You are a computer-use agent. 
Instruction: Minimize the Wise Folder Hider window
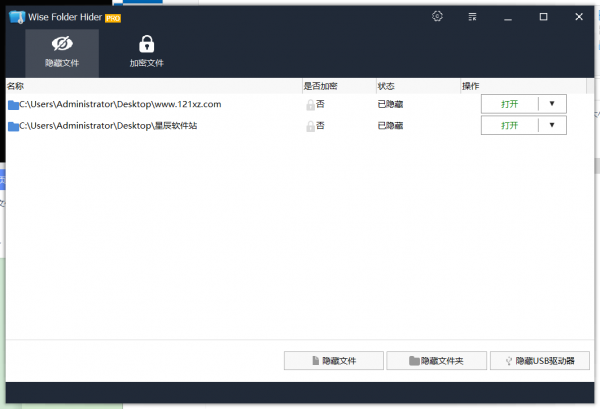tap(508, 17)
